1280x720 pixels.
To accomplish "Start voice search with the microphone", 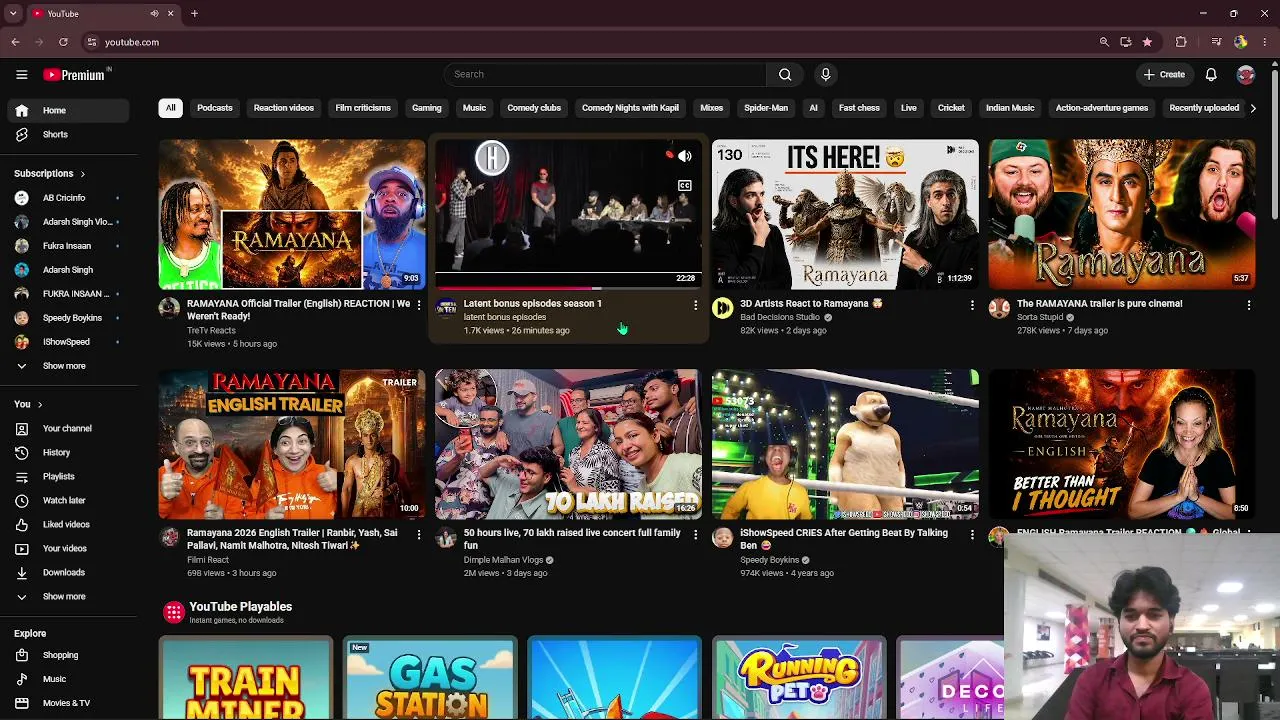I will click(x=825, y=74).
